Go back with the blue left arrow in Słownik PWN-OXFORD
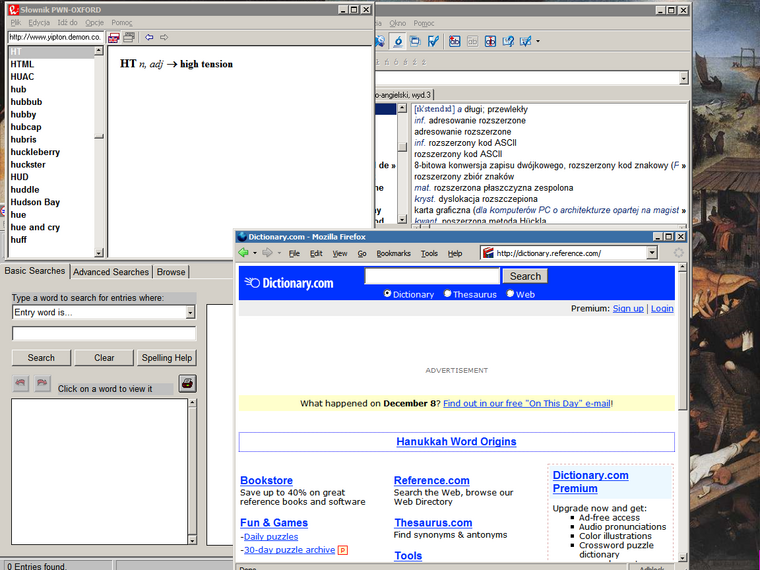 (x=149, y=37)
